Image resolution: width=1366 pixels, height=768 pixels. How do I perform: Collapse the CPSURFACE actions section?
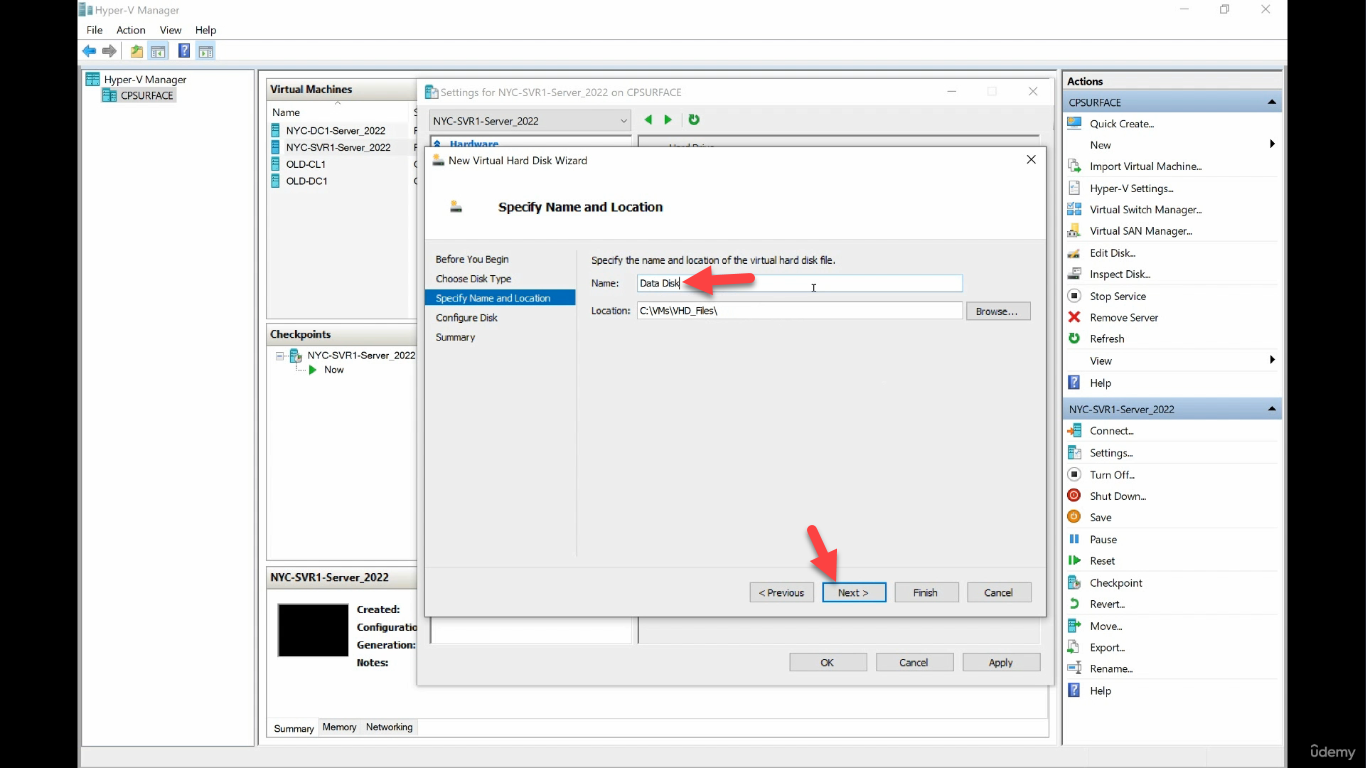(1272, 102)
